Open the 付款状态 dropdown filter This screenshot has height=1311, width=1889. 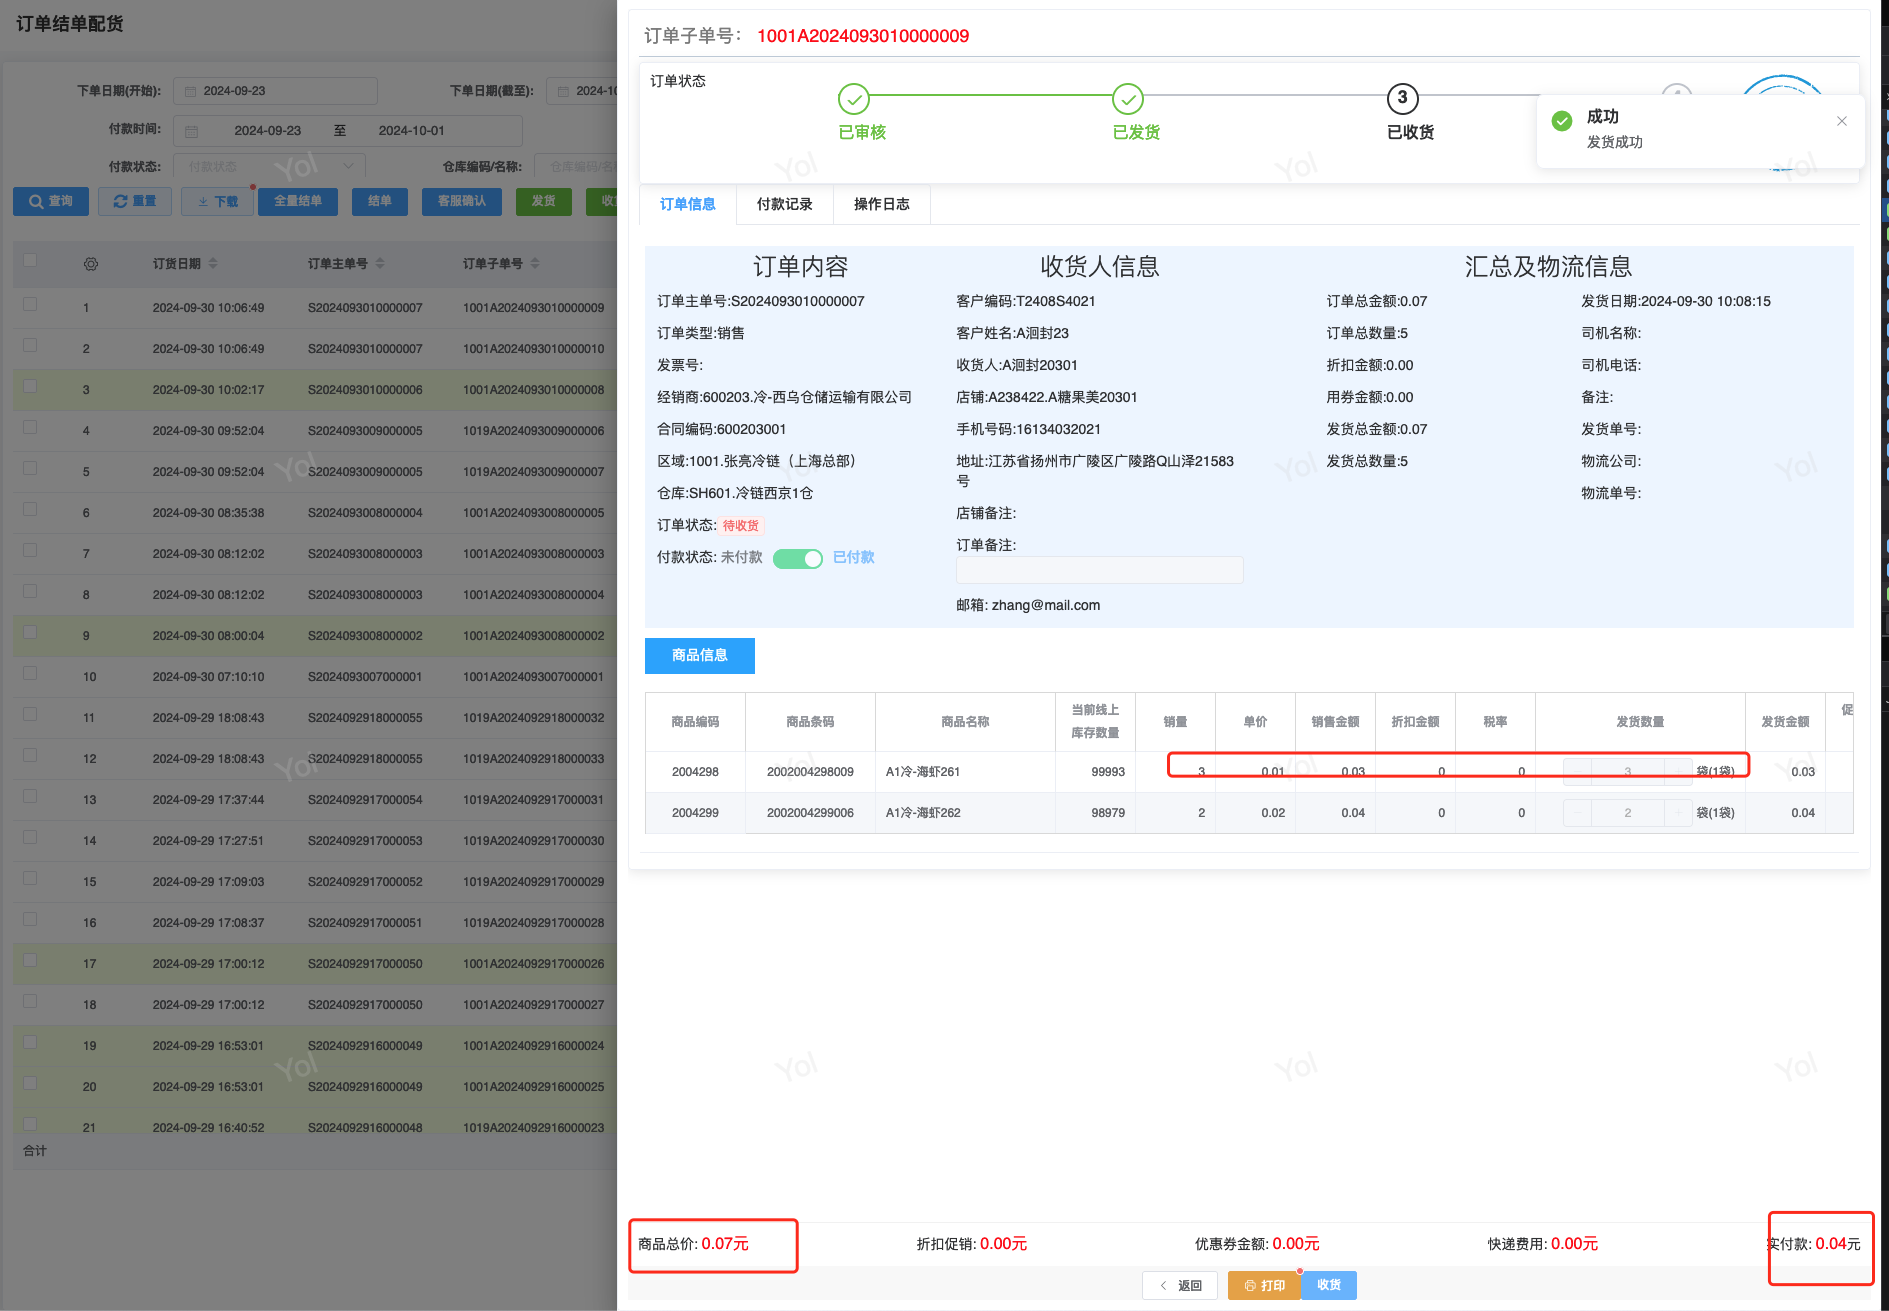(x=268, y=166)
